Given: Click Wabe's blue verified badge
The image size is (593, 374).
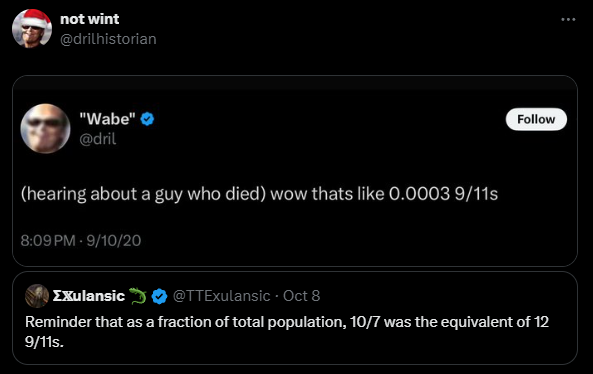Looking at the screenshot, I should coord(147,119).
